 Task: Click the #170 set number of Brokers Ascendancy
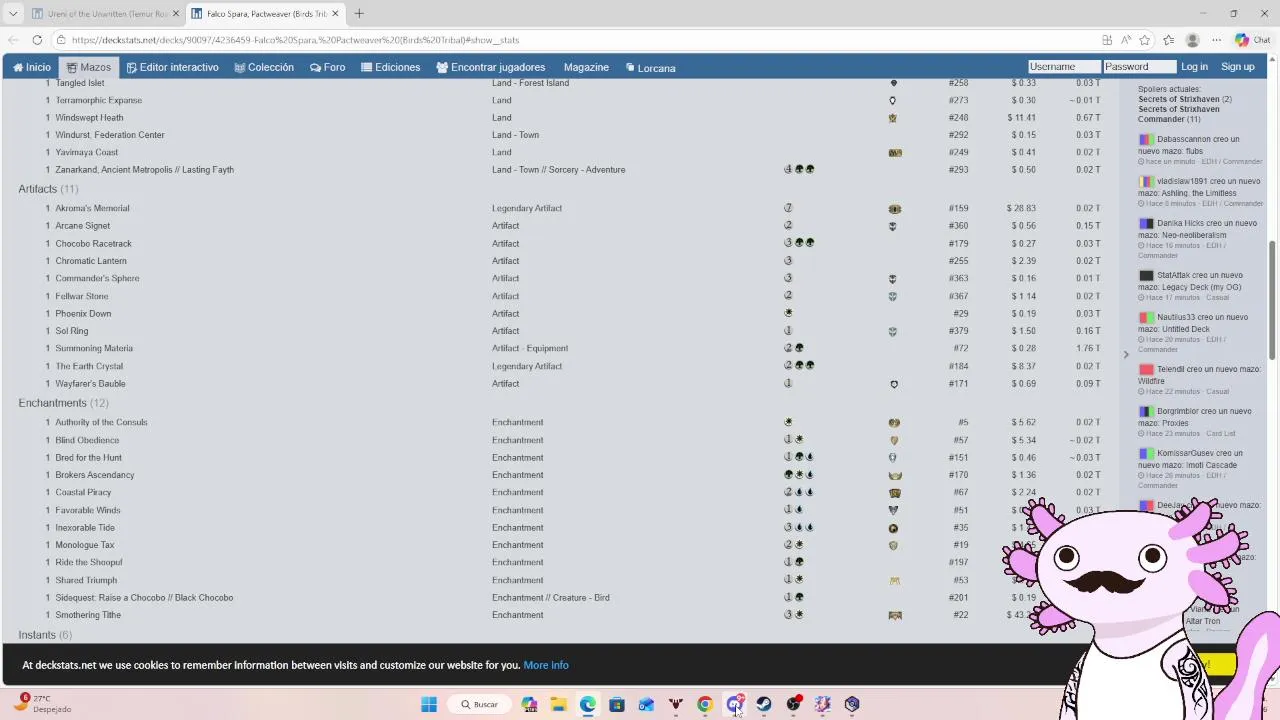click(959, 475)
